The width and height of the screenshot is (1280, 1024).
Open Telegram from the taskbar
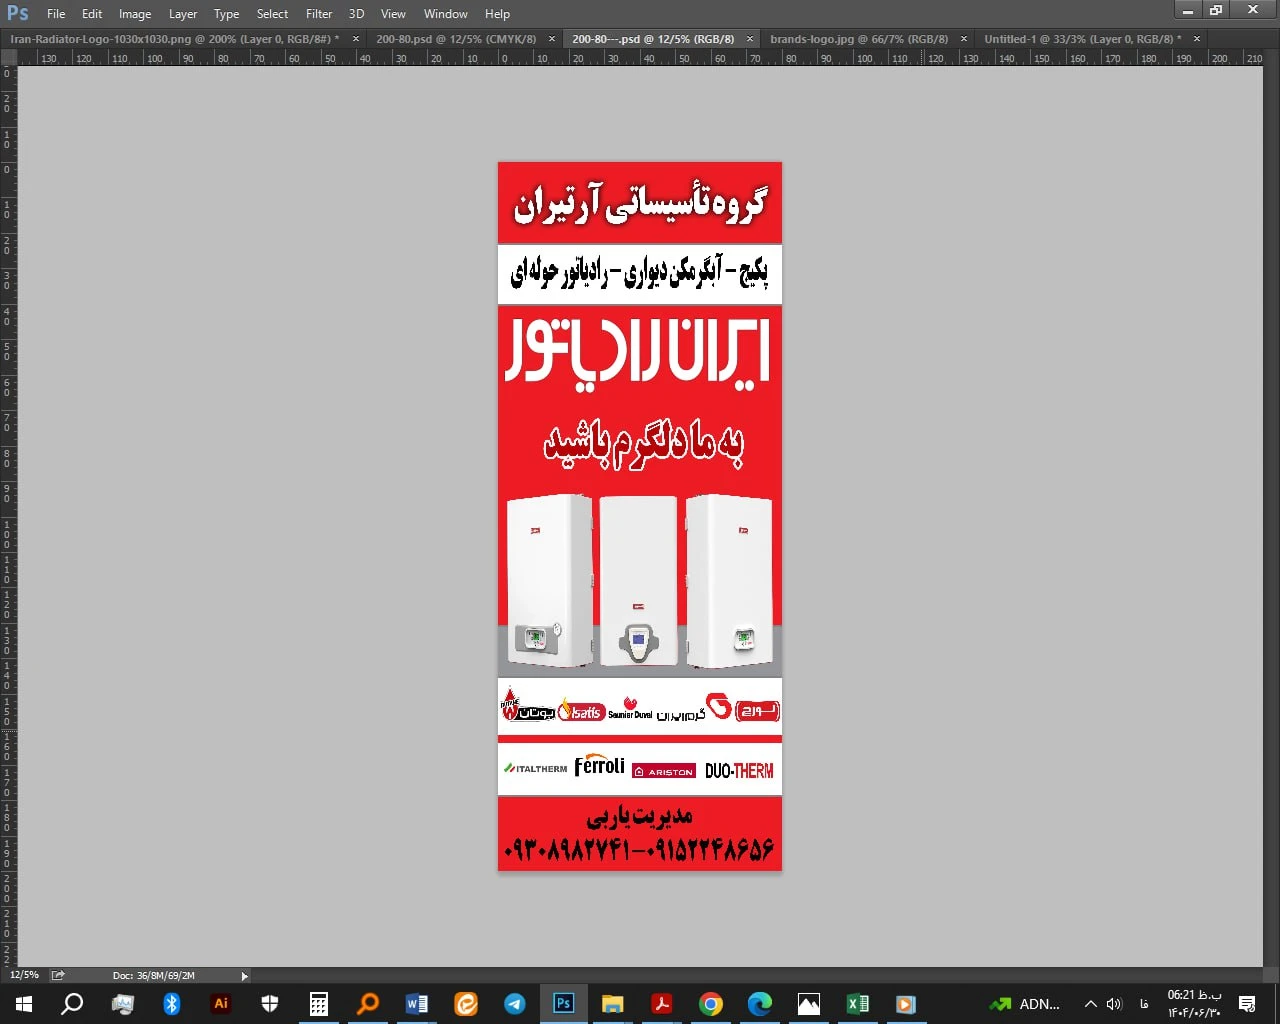click(x=515, y=1004)
